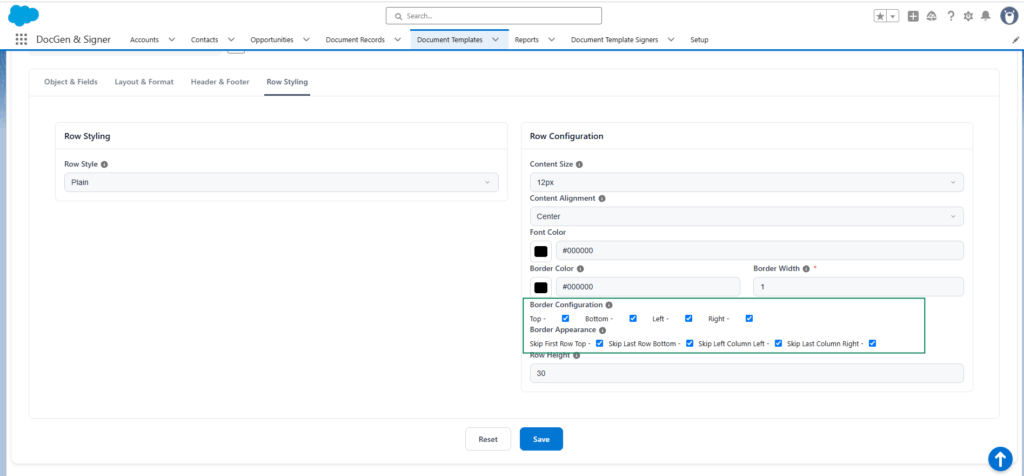Click the Reset button
This screenshot has width=1024, height=476.
coord(488,439)
